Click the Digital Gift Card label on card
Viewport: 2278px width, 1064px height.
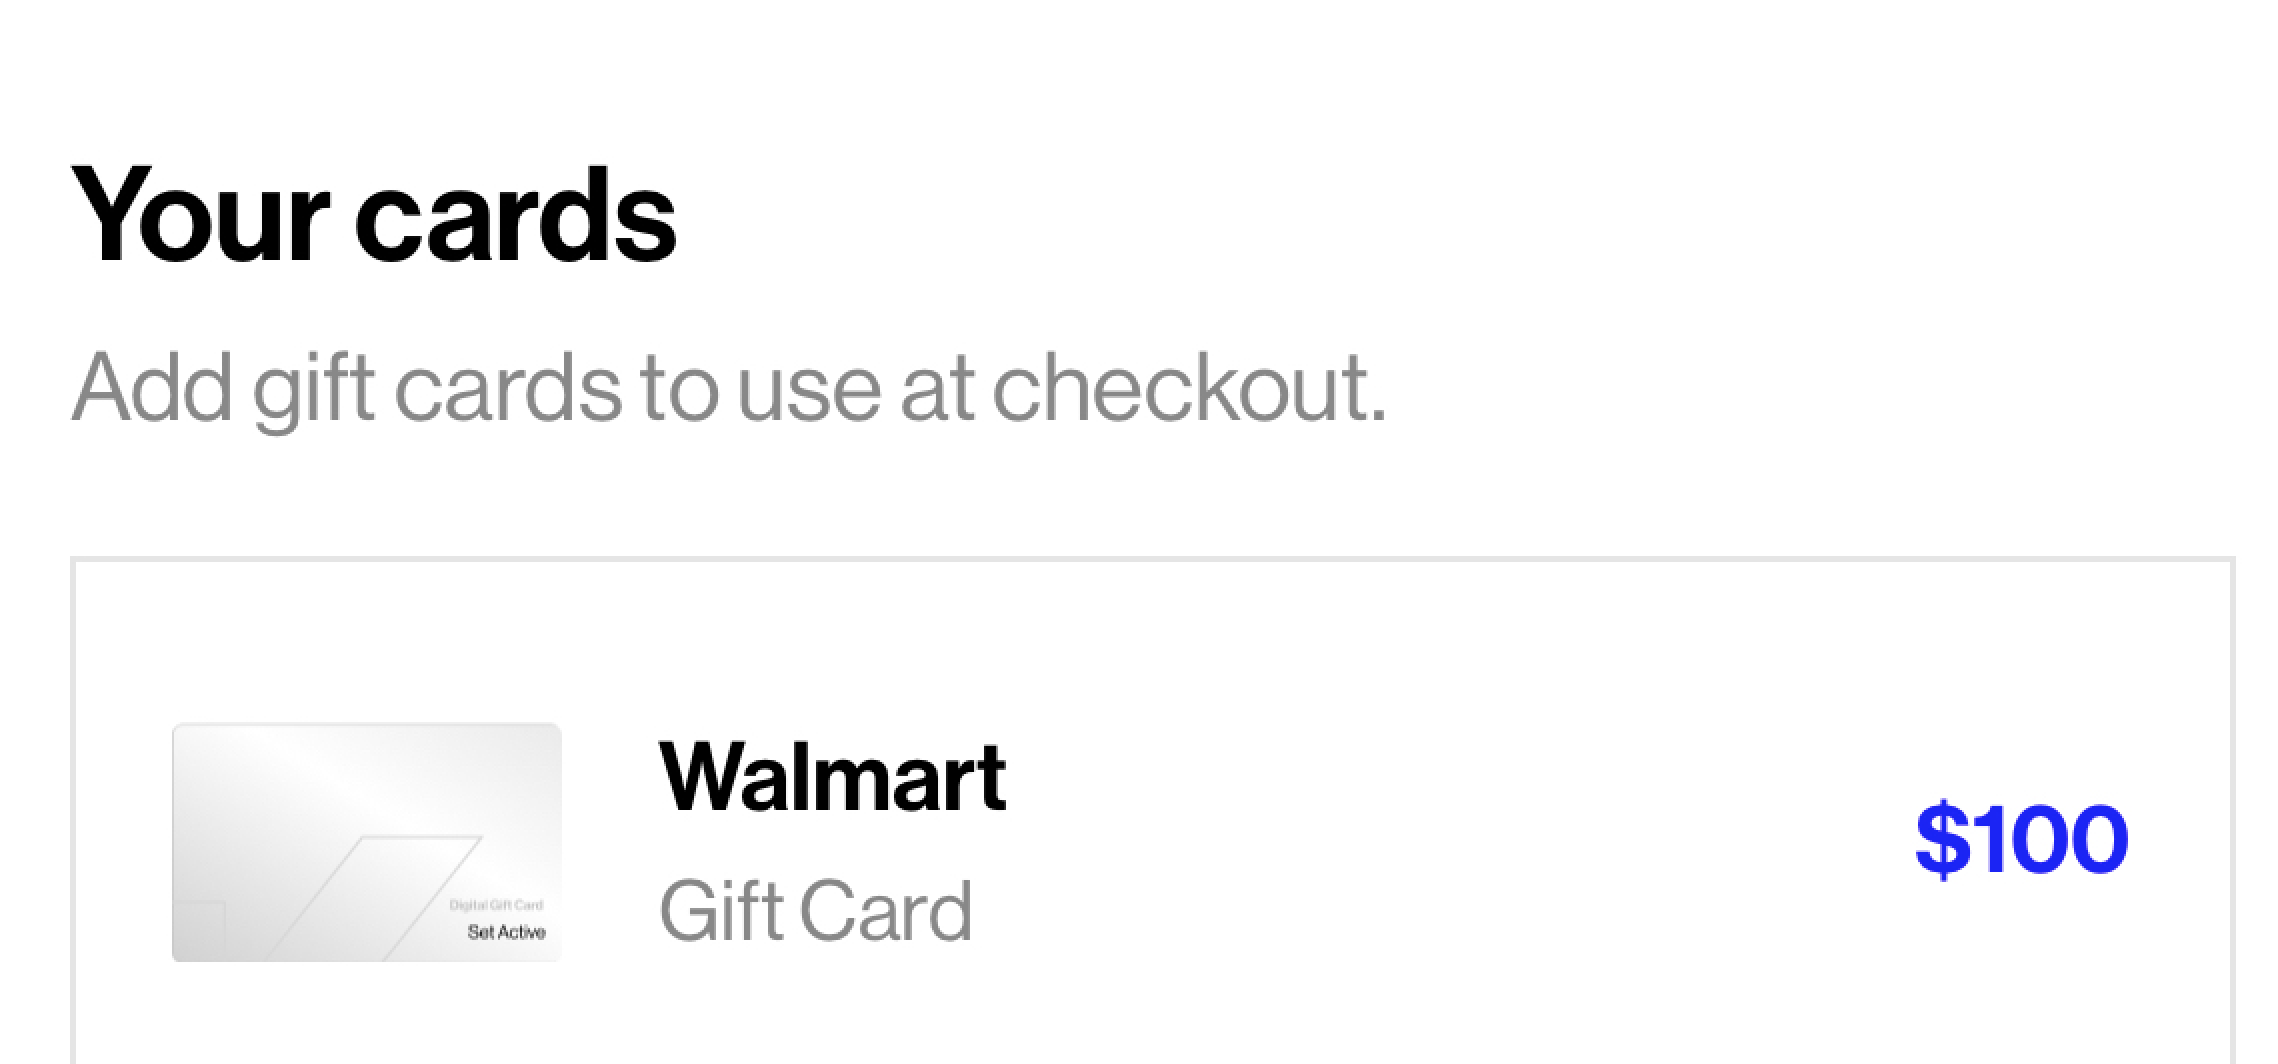pyautogui.click(x=496, y=905)
